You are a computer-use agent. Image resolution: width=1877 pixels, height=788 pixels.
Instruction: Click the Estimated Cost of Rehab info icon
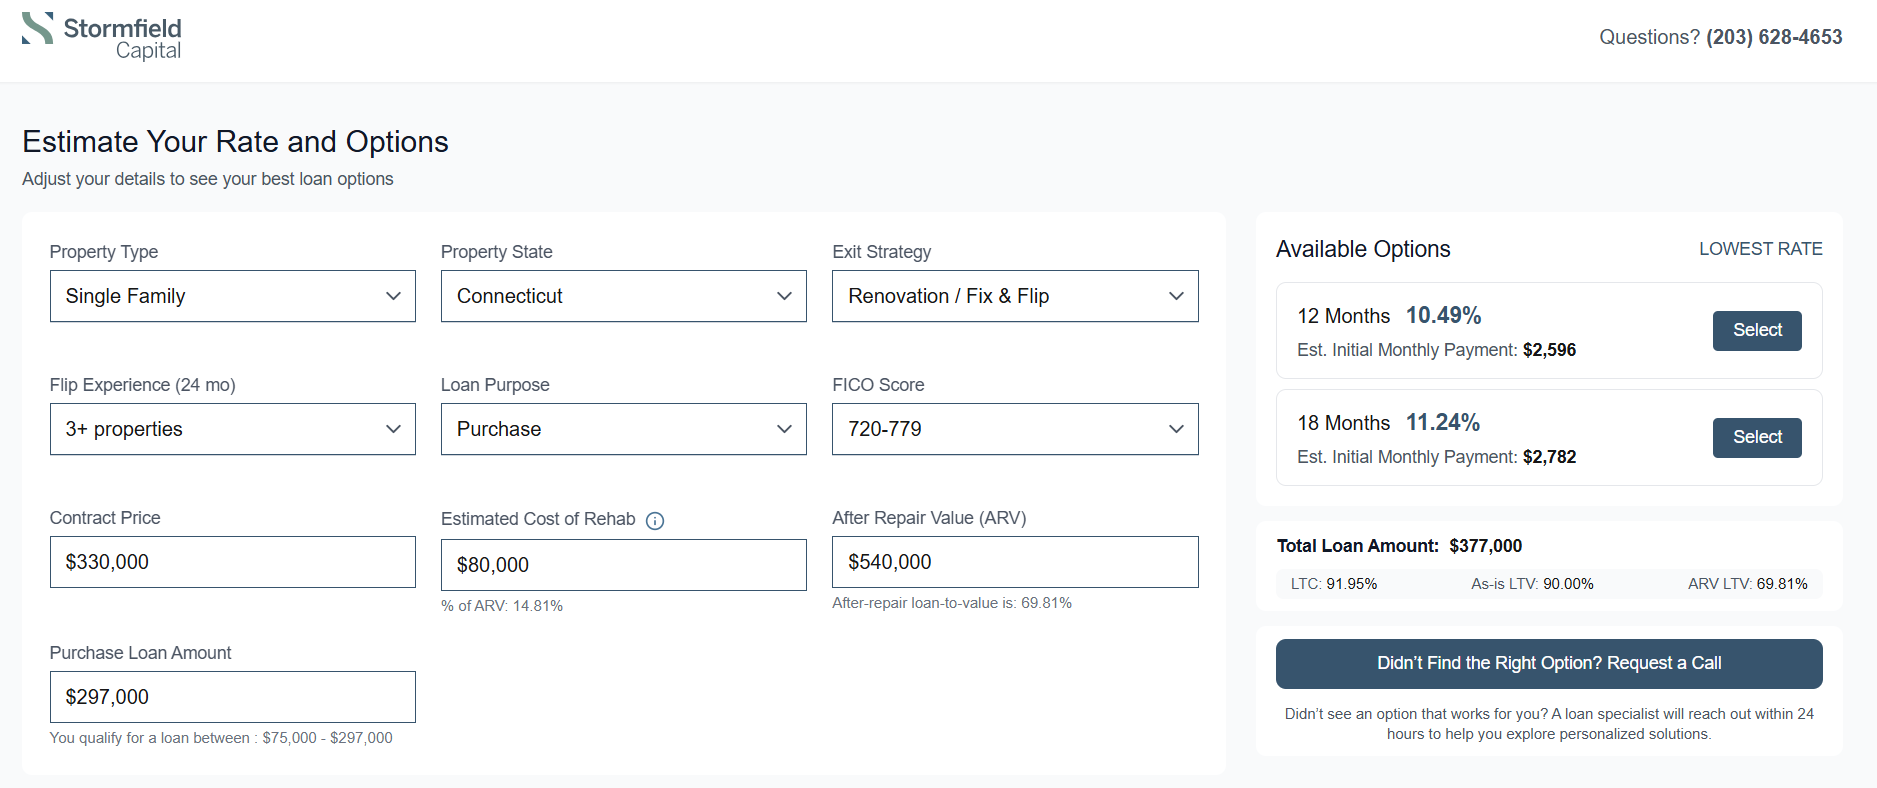pos(655,521)
